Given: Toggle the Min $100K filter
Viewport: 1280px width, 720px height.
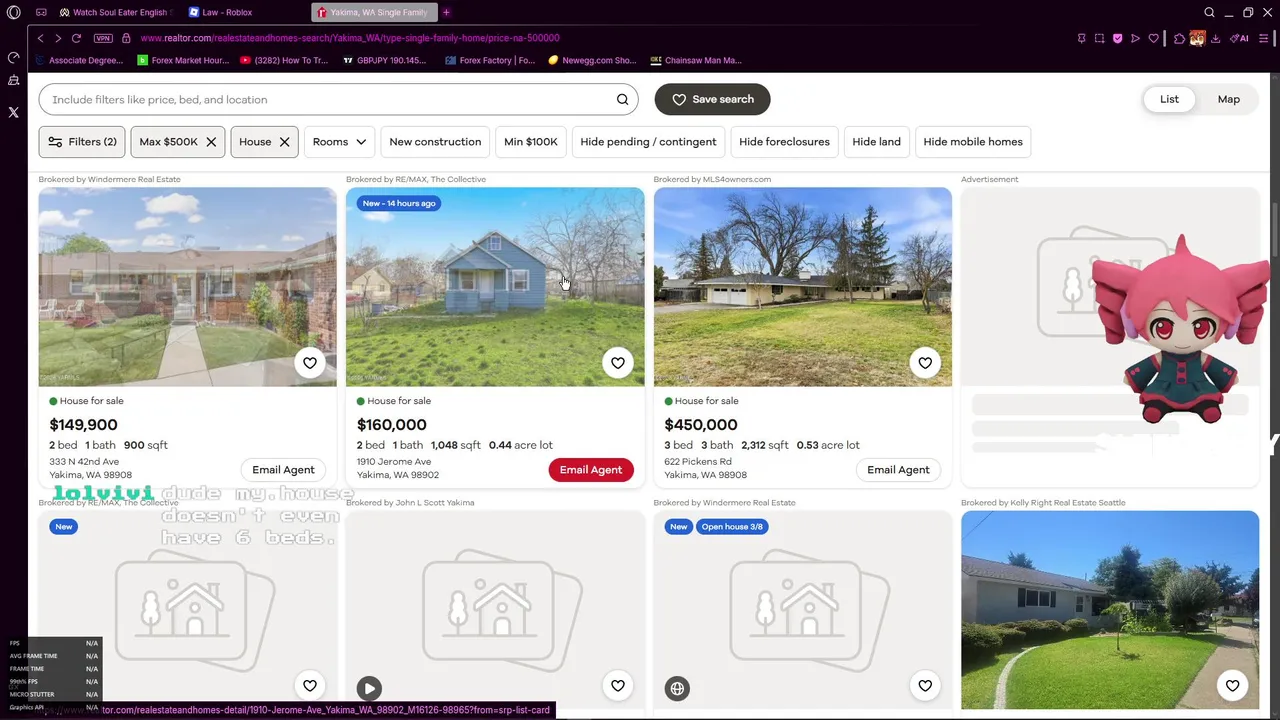Looking at the screenshot, I should click(x=531, y=142).
